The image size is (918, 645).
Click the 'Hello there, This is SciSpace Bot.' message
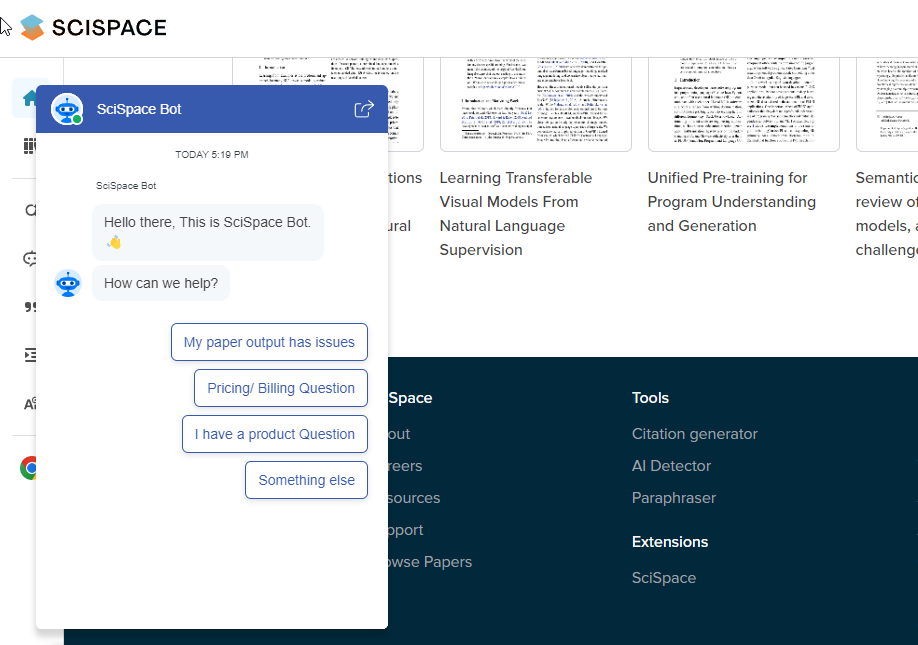pyautogui.click(x=208, y=232)
